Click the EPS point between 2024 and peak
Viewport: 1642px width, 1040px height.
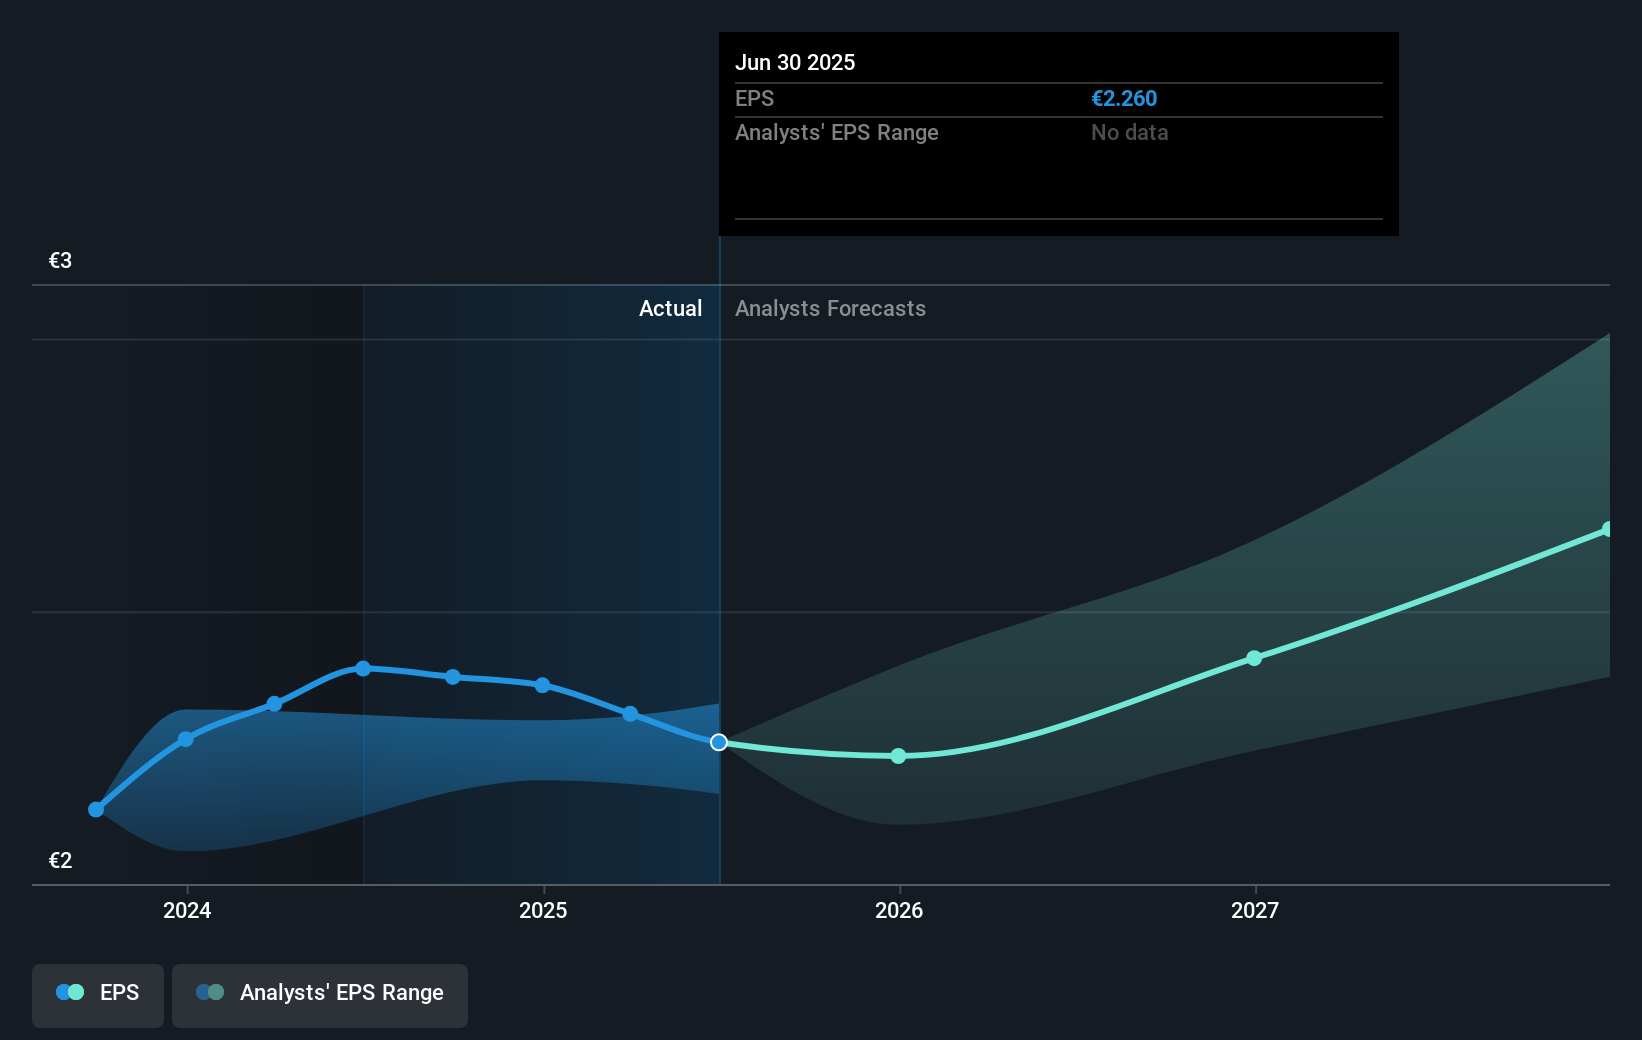click(x=274, y=704)
